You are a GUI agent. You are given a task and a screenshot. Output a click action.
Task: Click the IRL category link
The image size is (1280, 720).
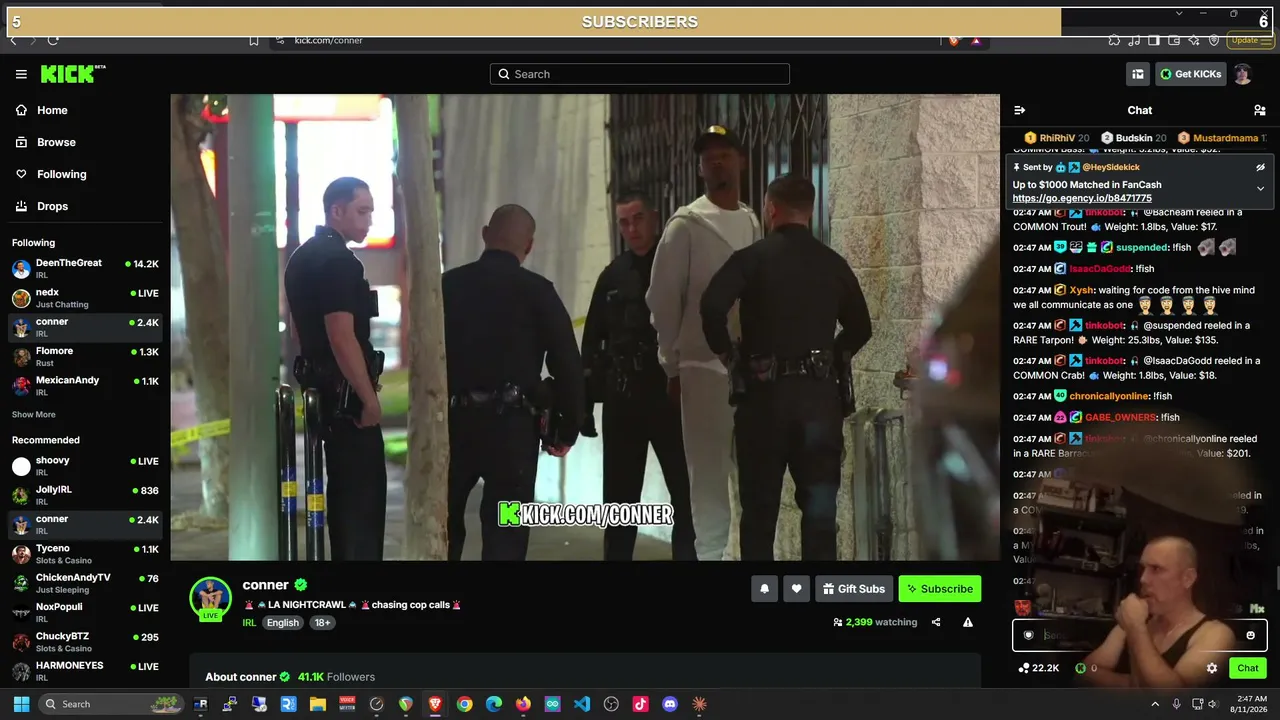249,623
